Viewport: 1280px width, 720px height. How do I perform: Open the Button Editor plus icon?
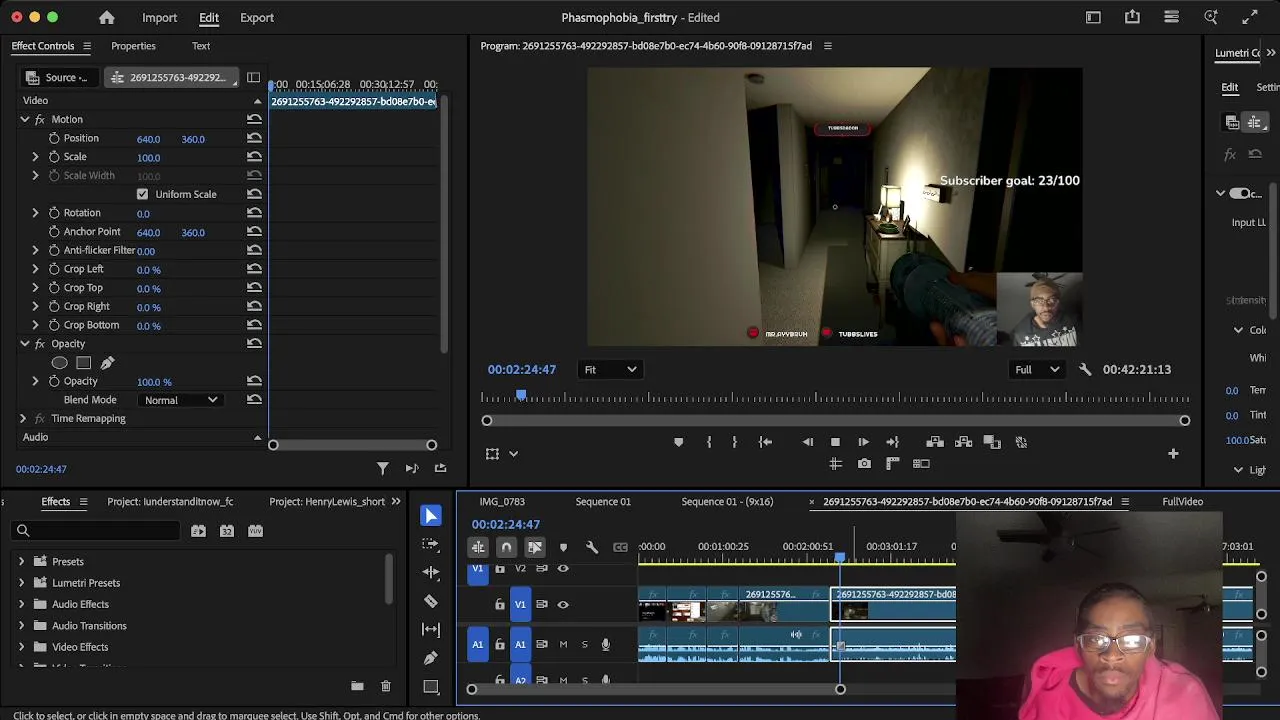(1173, 454)
